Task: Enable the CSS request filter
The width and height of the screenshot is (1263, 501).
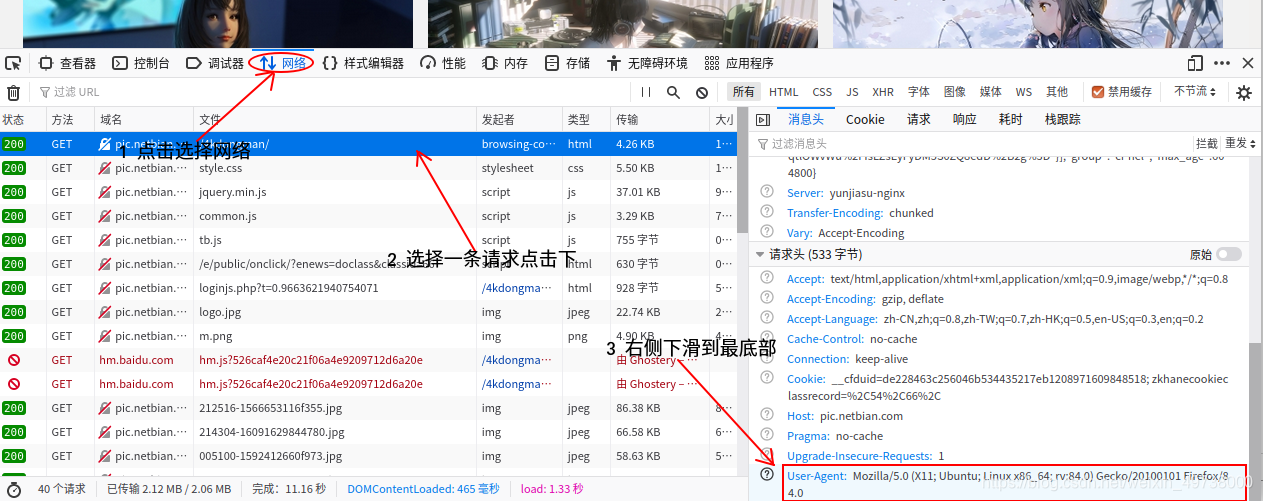Action: point(822,92)
